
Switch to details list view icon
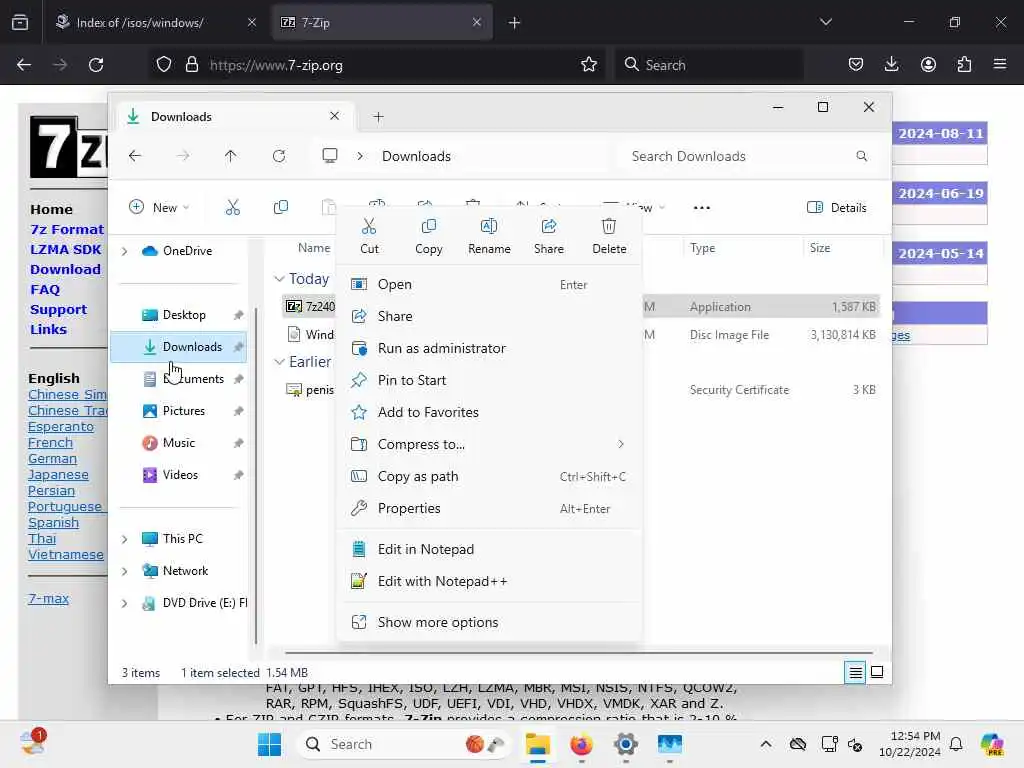point(855,672)
